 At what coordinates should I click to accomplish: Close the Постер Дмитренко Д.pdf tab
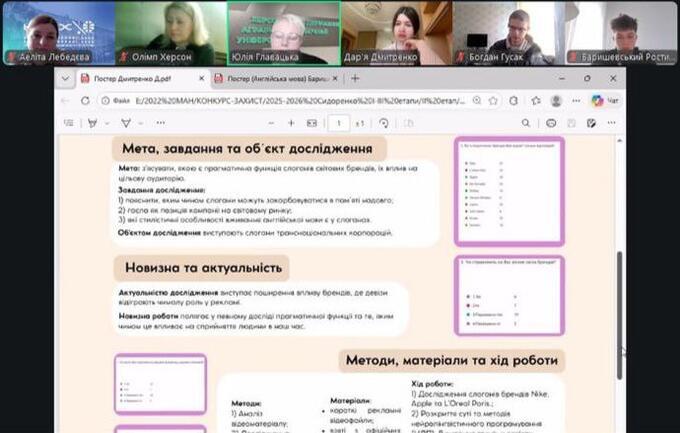coord(201,78)
